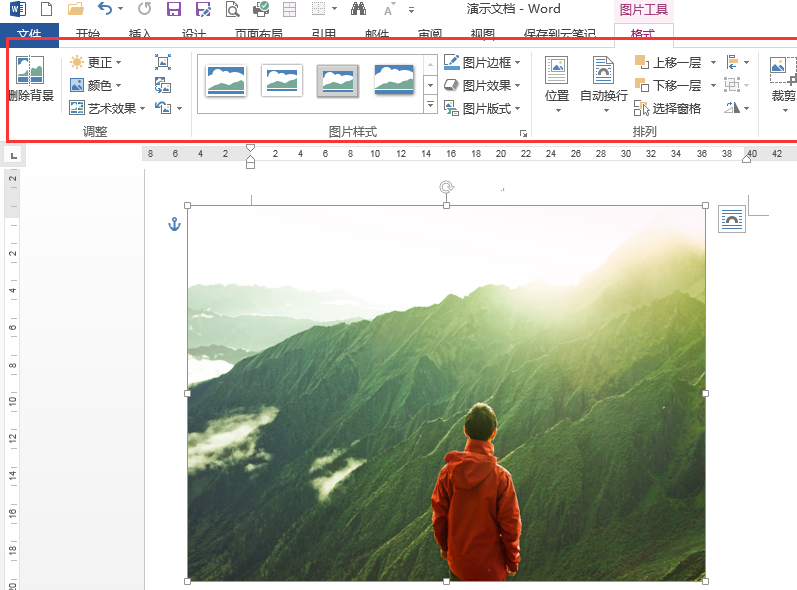Click Wrap Text (自动换行) button
Image resolution: width=797 pixels, height=590 pixels.
pyautogui.click(x=604, y=80)
